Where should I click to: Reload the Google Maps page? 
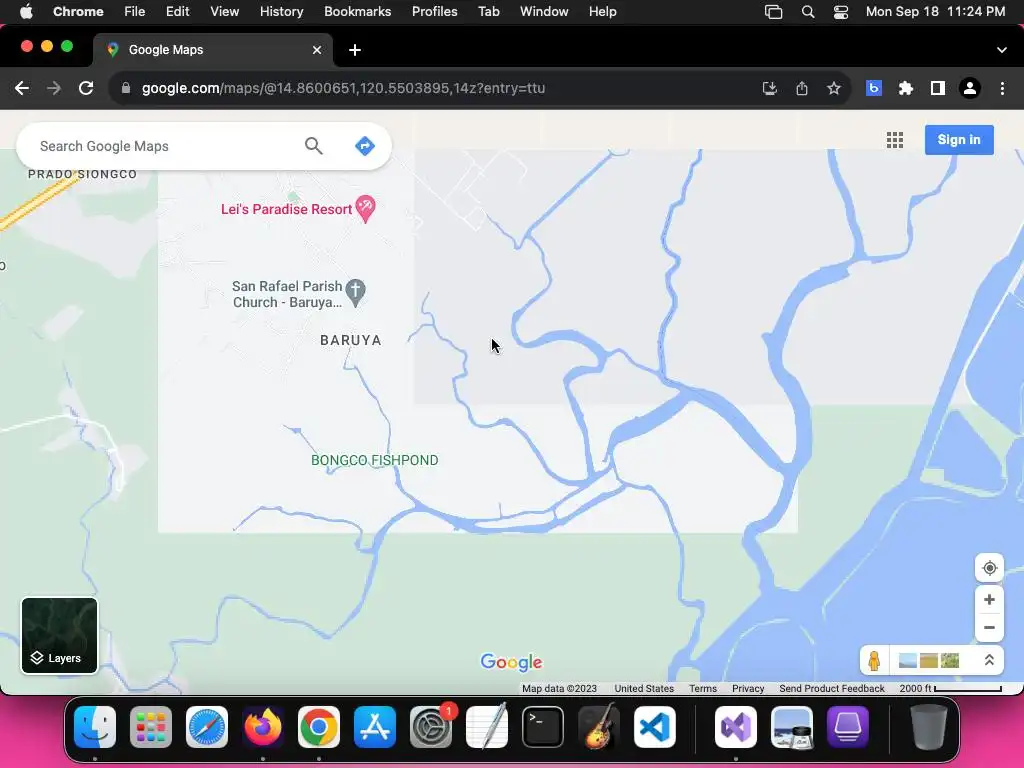[x=86, y=88]
